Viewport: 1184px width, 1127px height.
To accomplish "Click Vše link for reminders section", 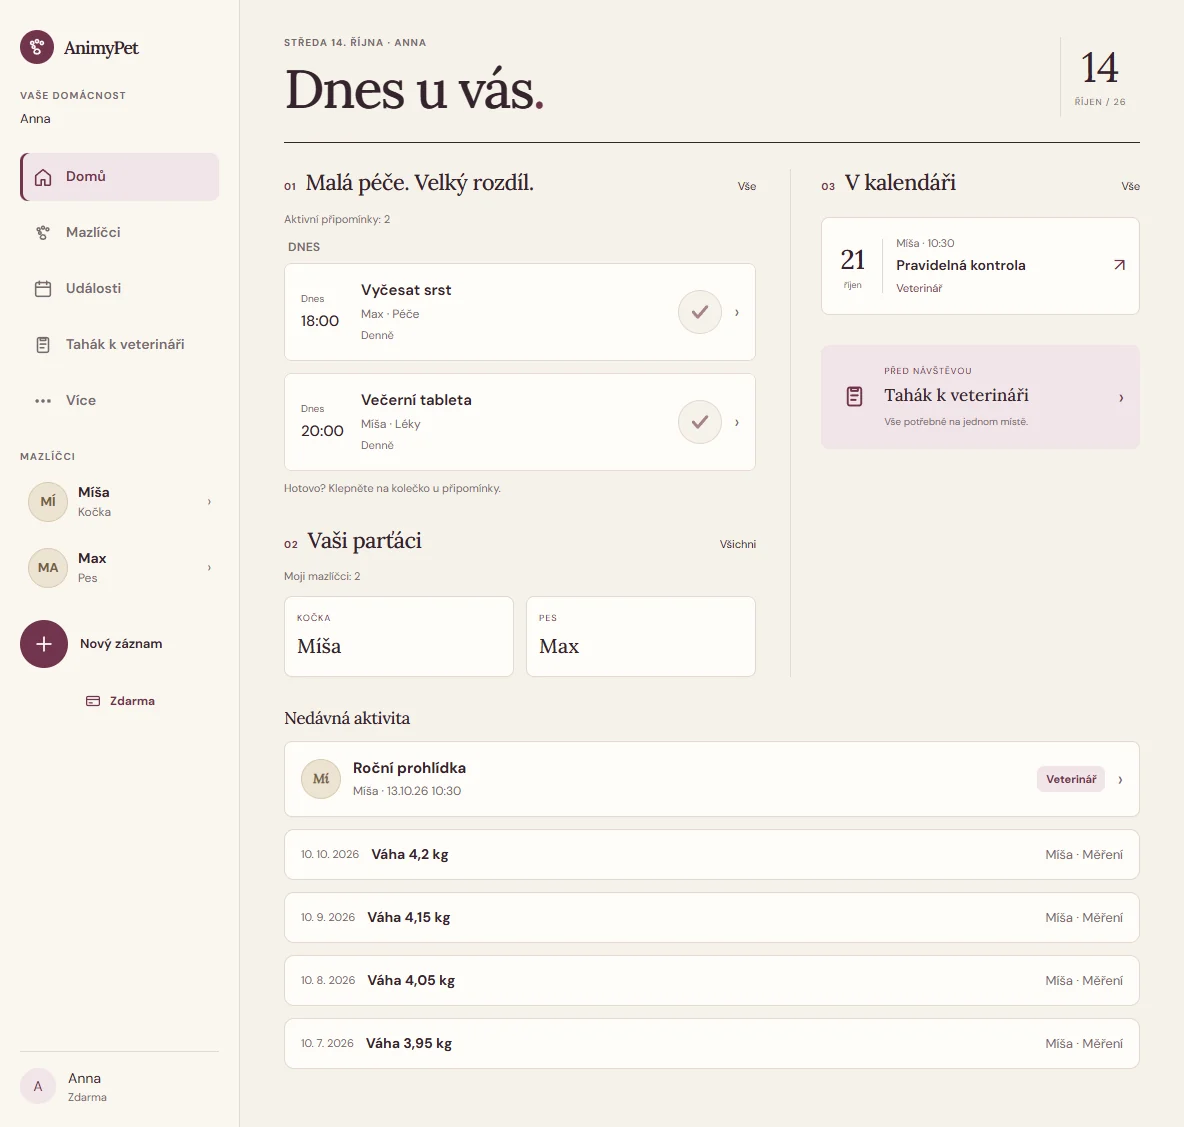I will pos(747,186).
